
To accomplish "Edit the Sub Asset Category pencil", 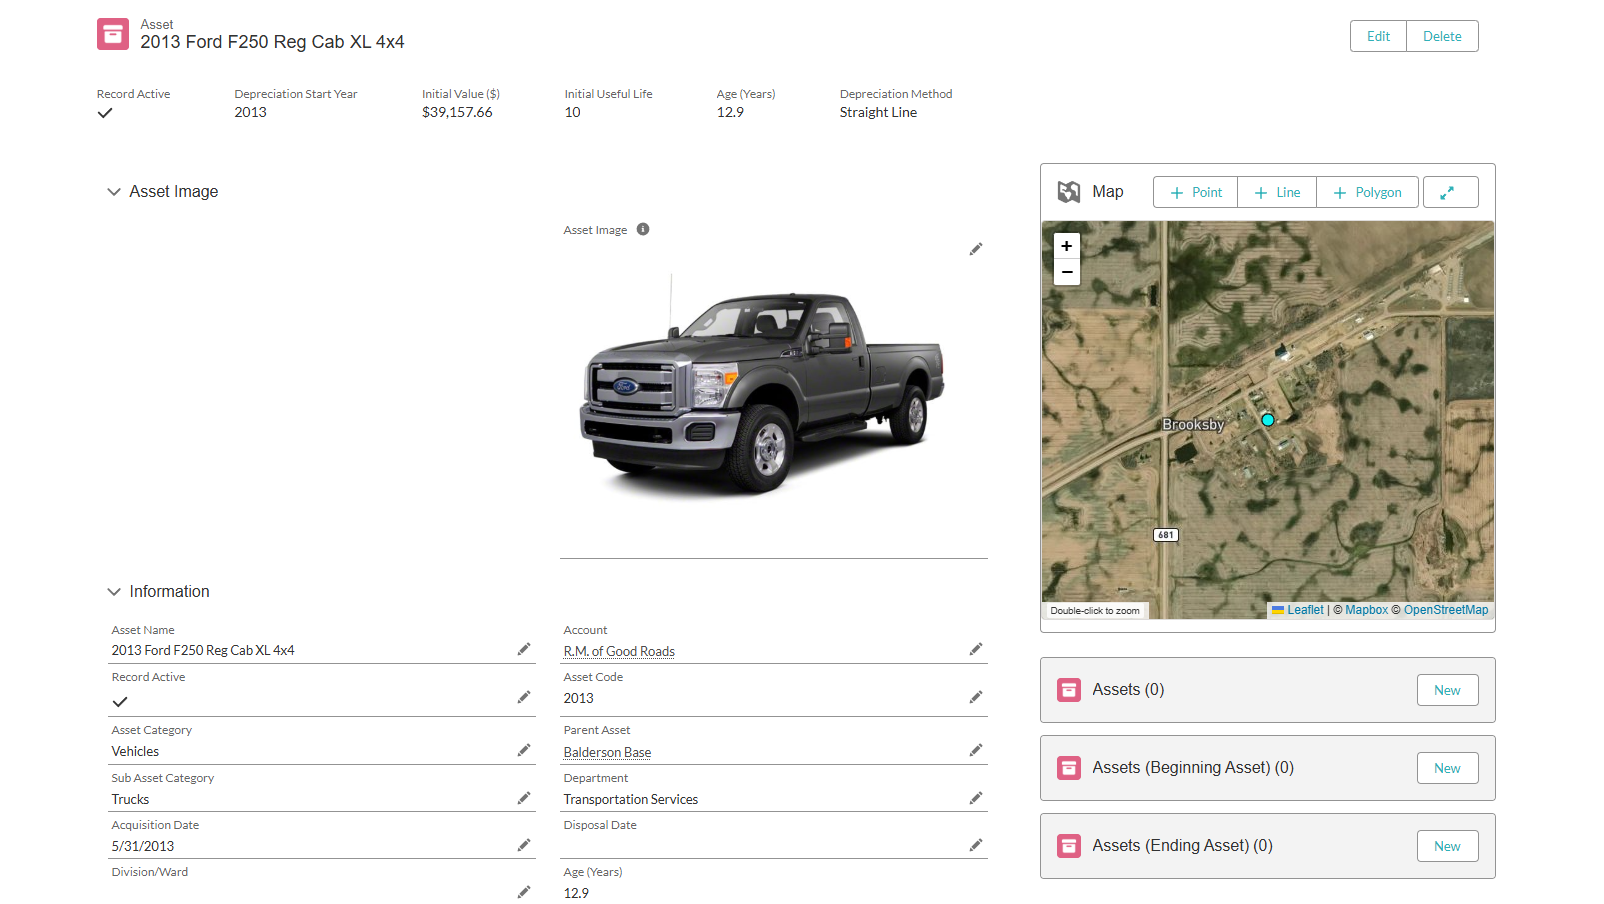I will (x=524, y=798).
